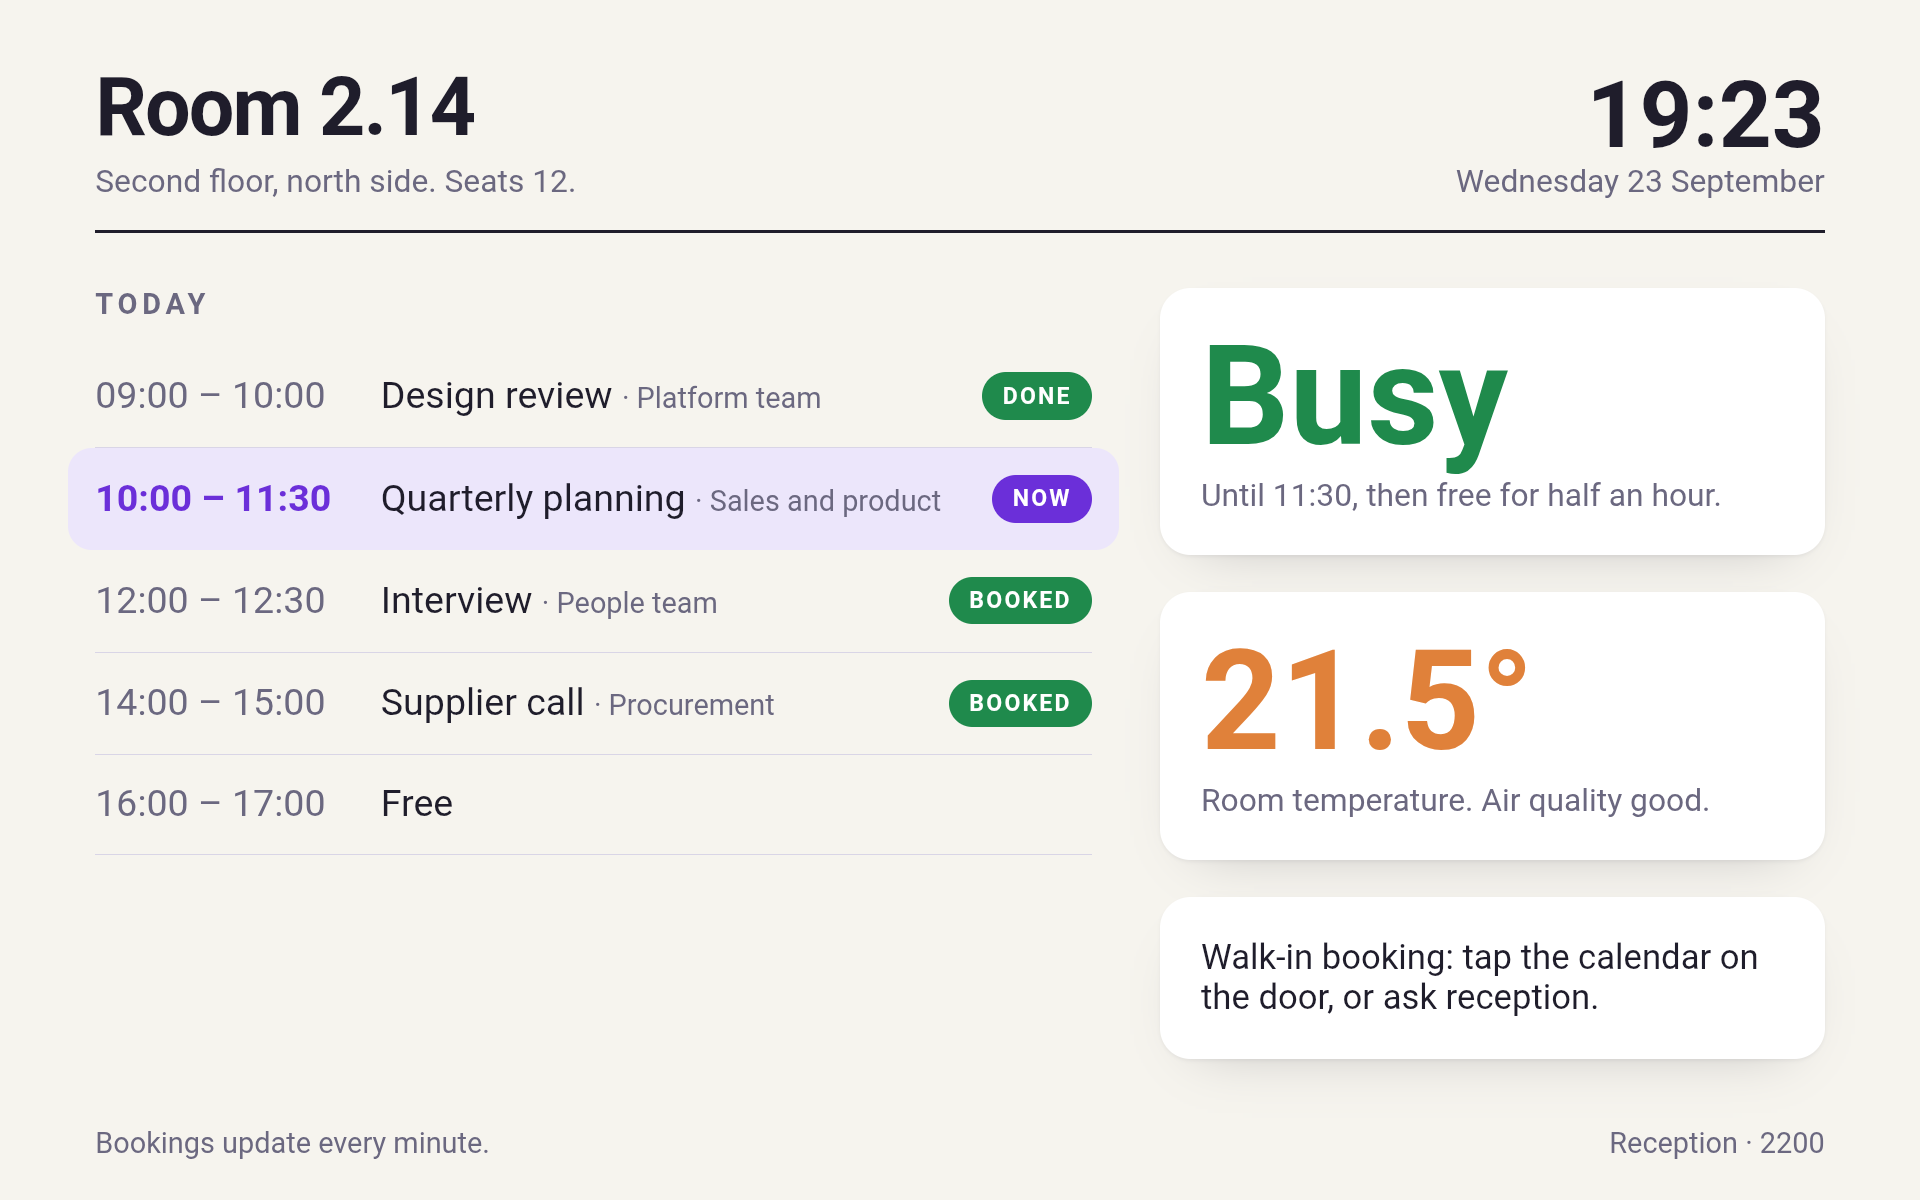Click the 21.5° temperature reading
Screen dimensions: 1920x1200
pos(1365,698)
